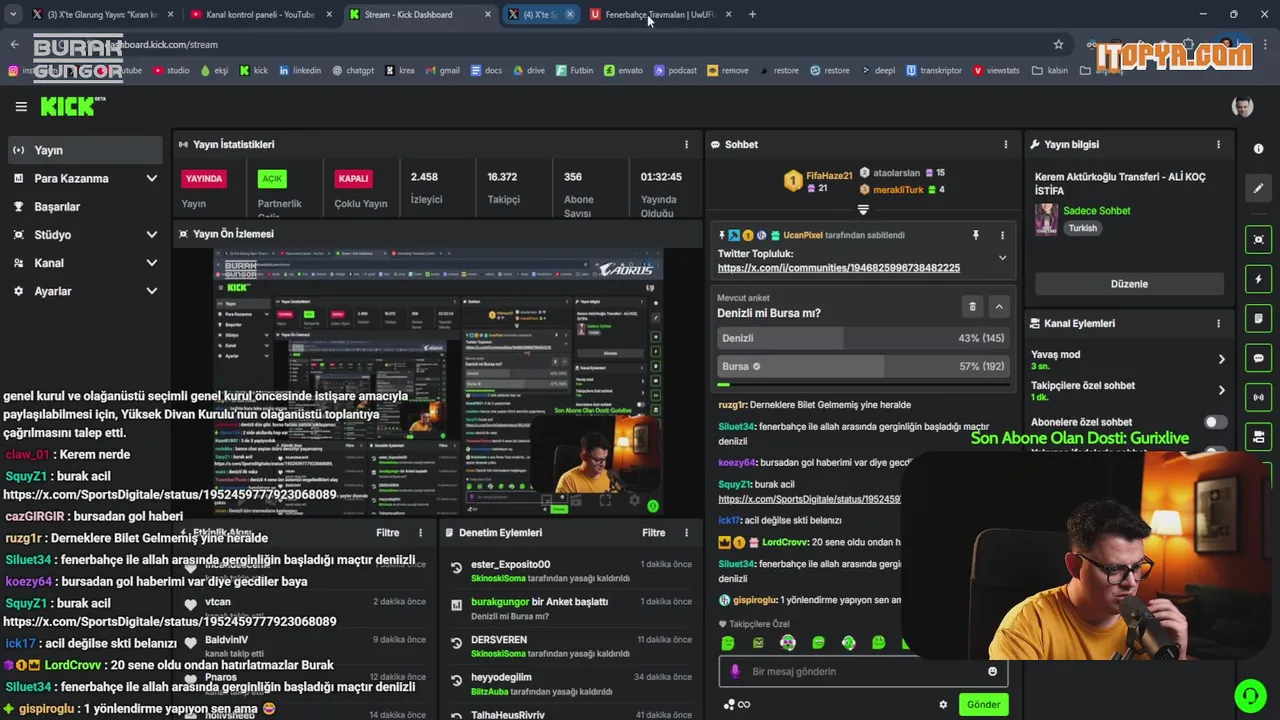1280x720 pixels.
Task: Bookmark this page with star icon
Action: 1058,44
